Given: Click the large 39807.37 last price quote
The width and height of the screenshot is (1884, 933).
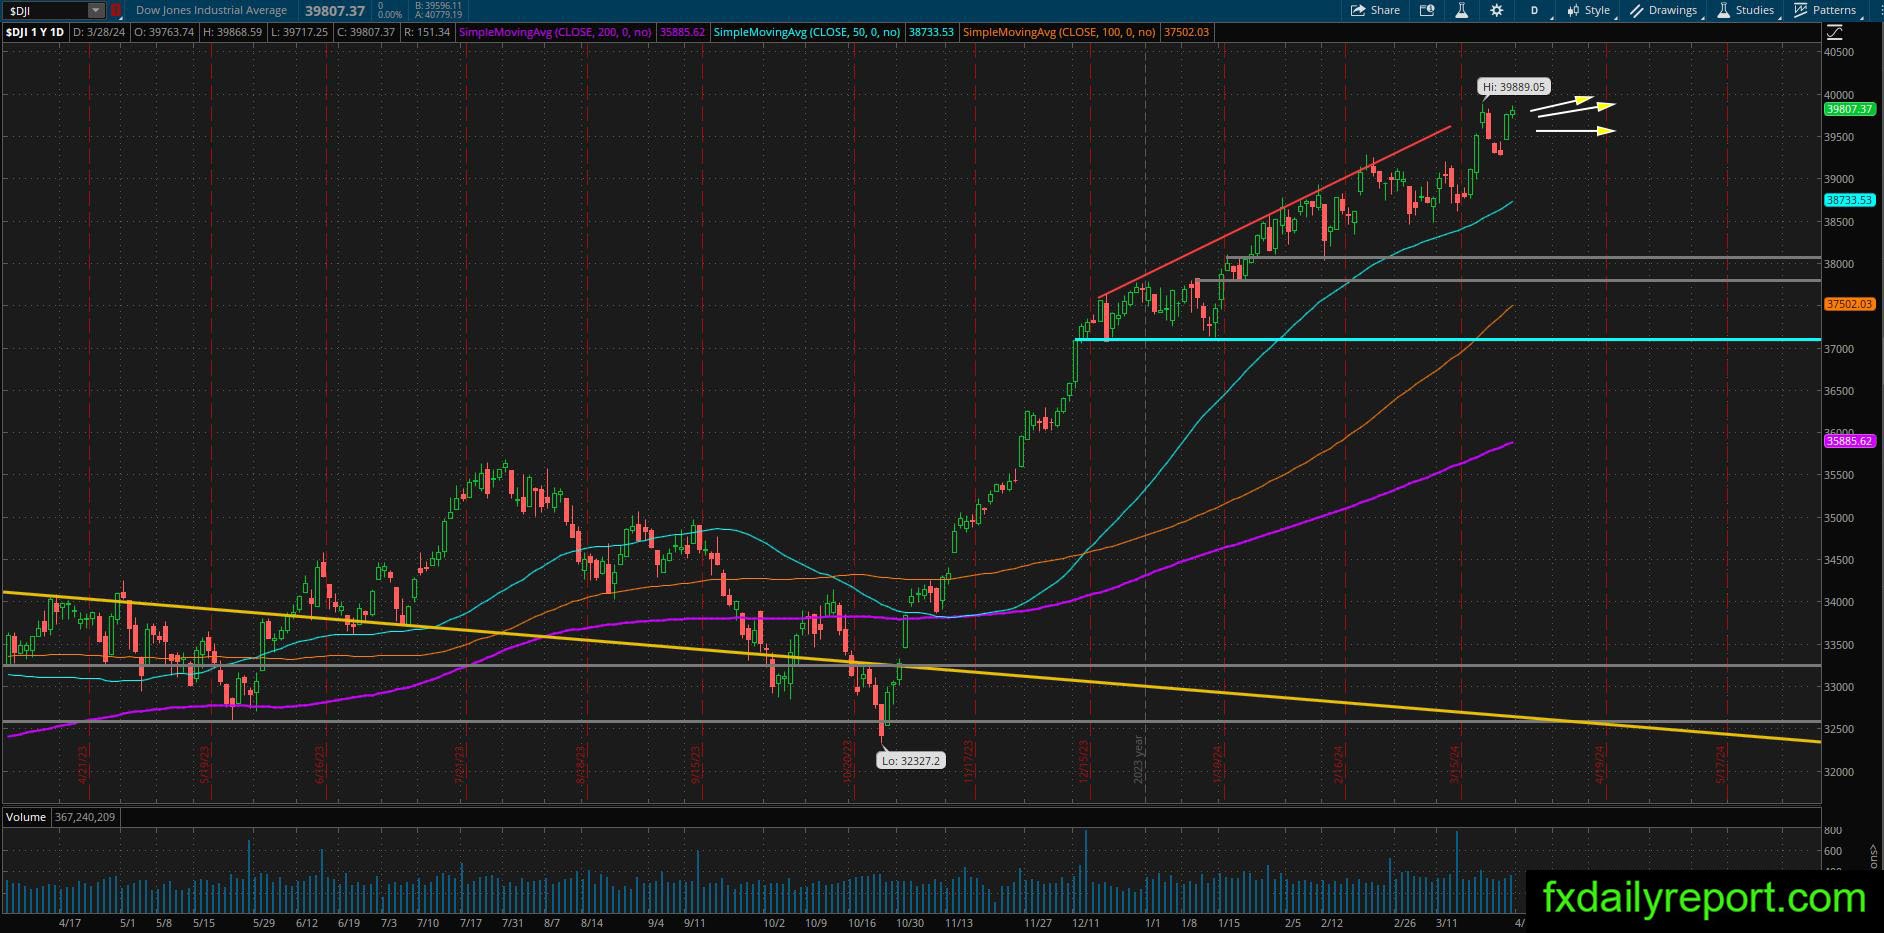Looking at the screenshot, I should pyautogui.click(x=335, y=10).
